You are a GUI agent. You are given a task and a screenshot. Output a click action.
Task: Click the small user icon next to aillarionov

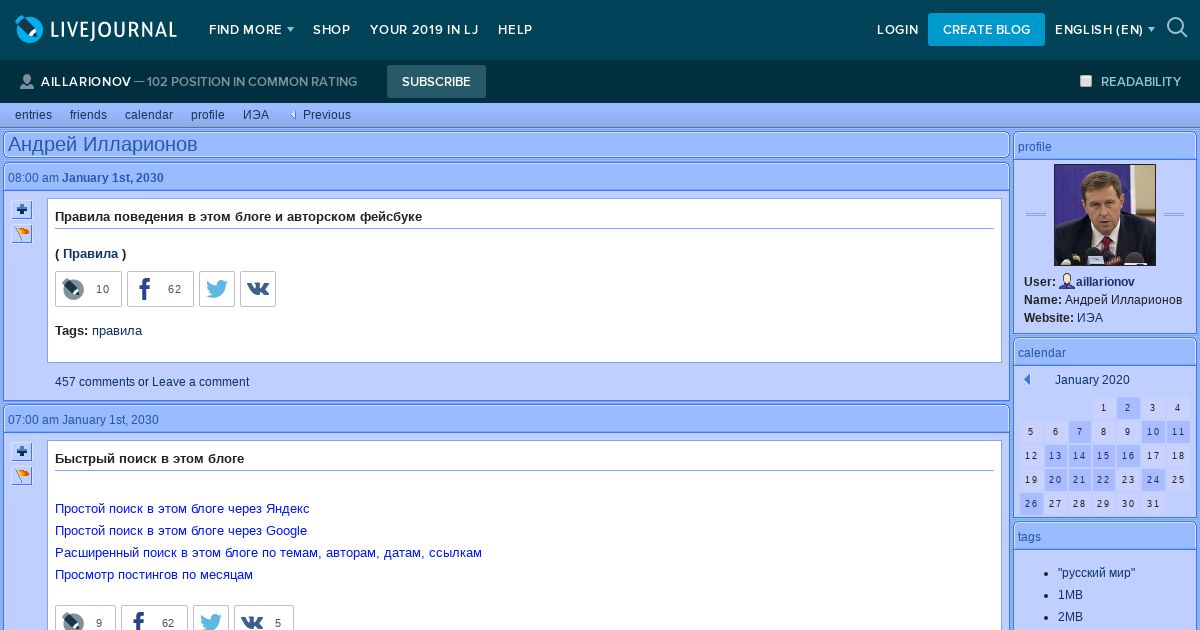point(1067,282)
